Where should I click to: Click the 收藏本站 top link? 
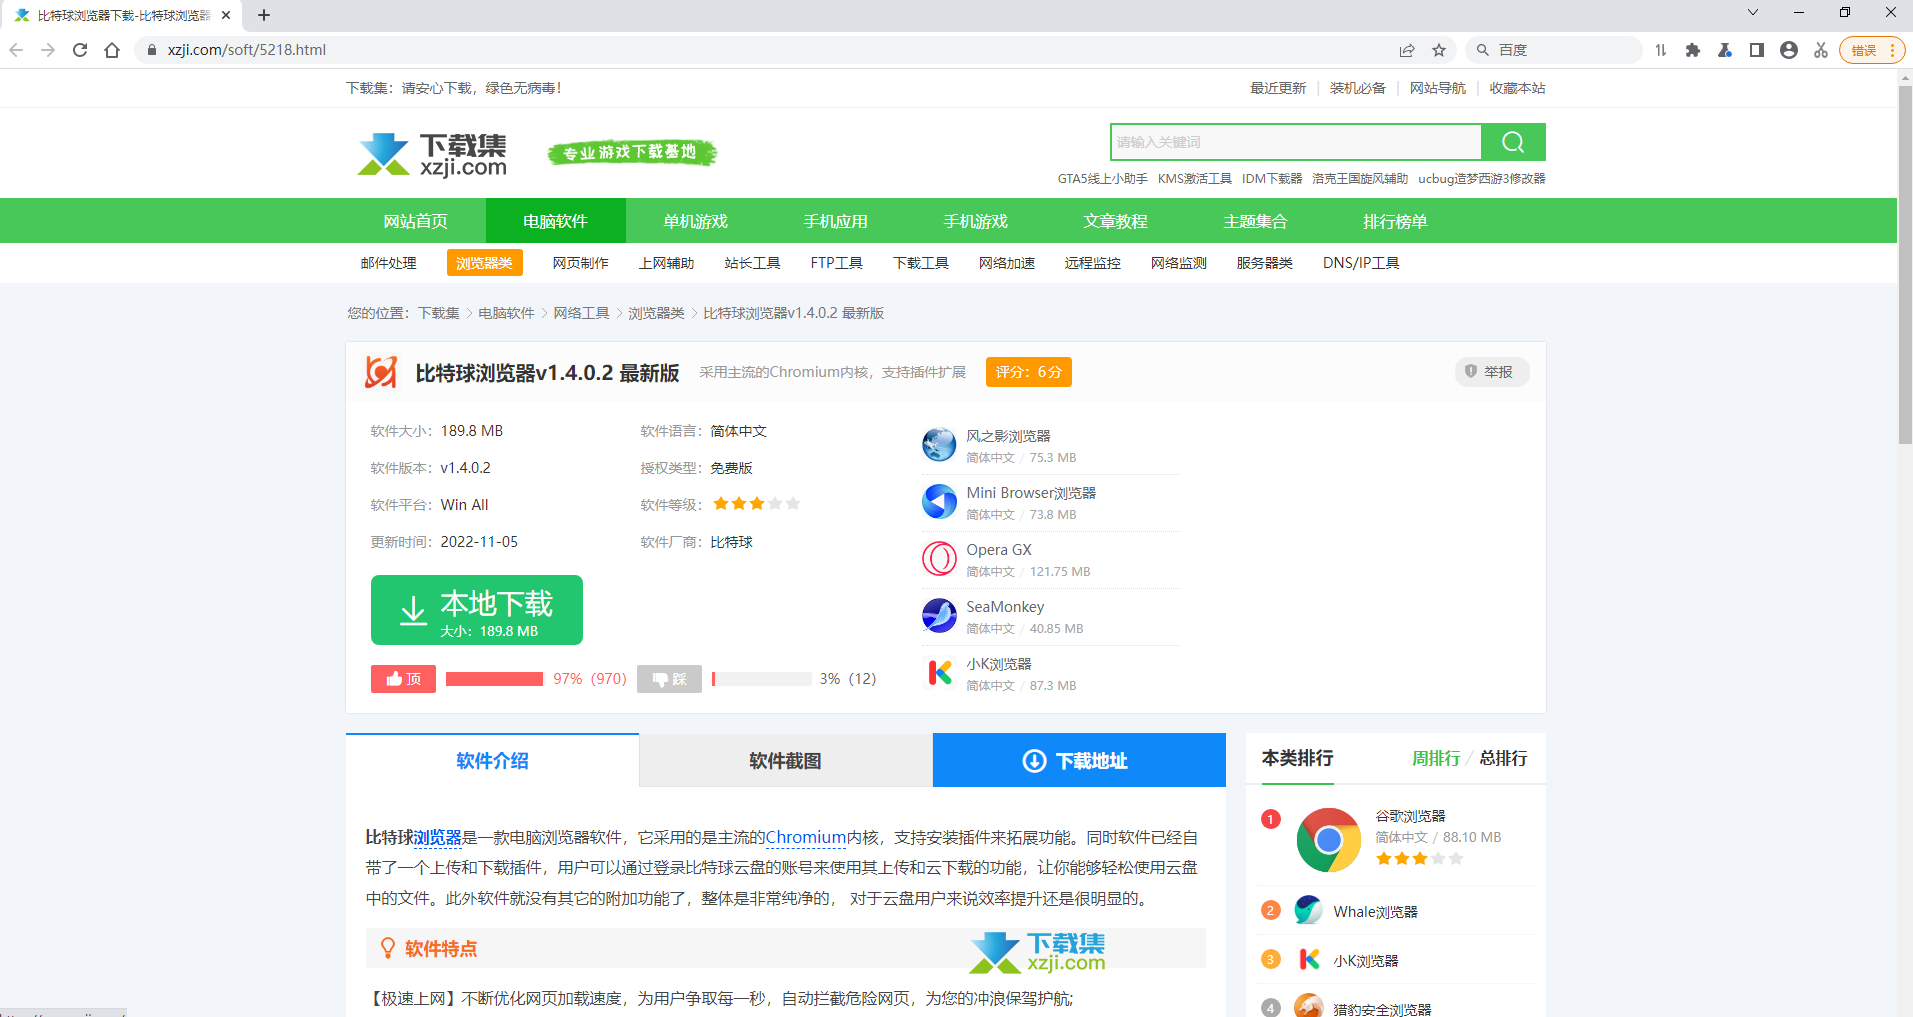(x=1517, y=88)
